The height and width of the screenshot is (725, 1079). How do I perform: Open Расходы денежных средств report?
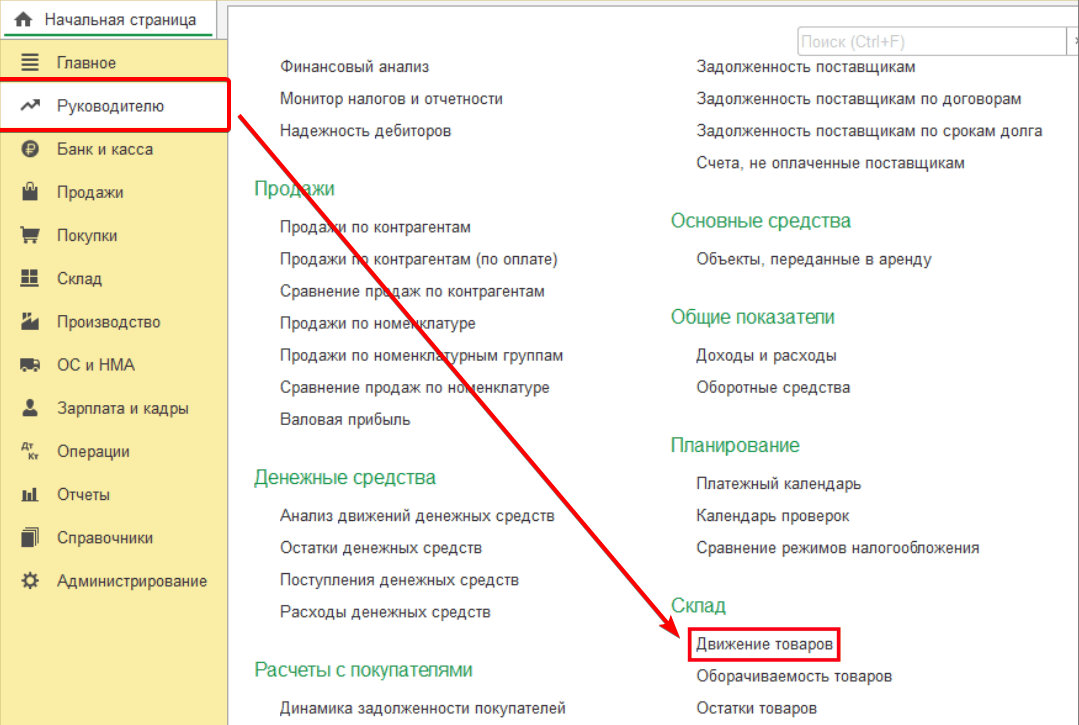[x=385, y=612]
